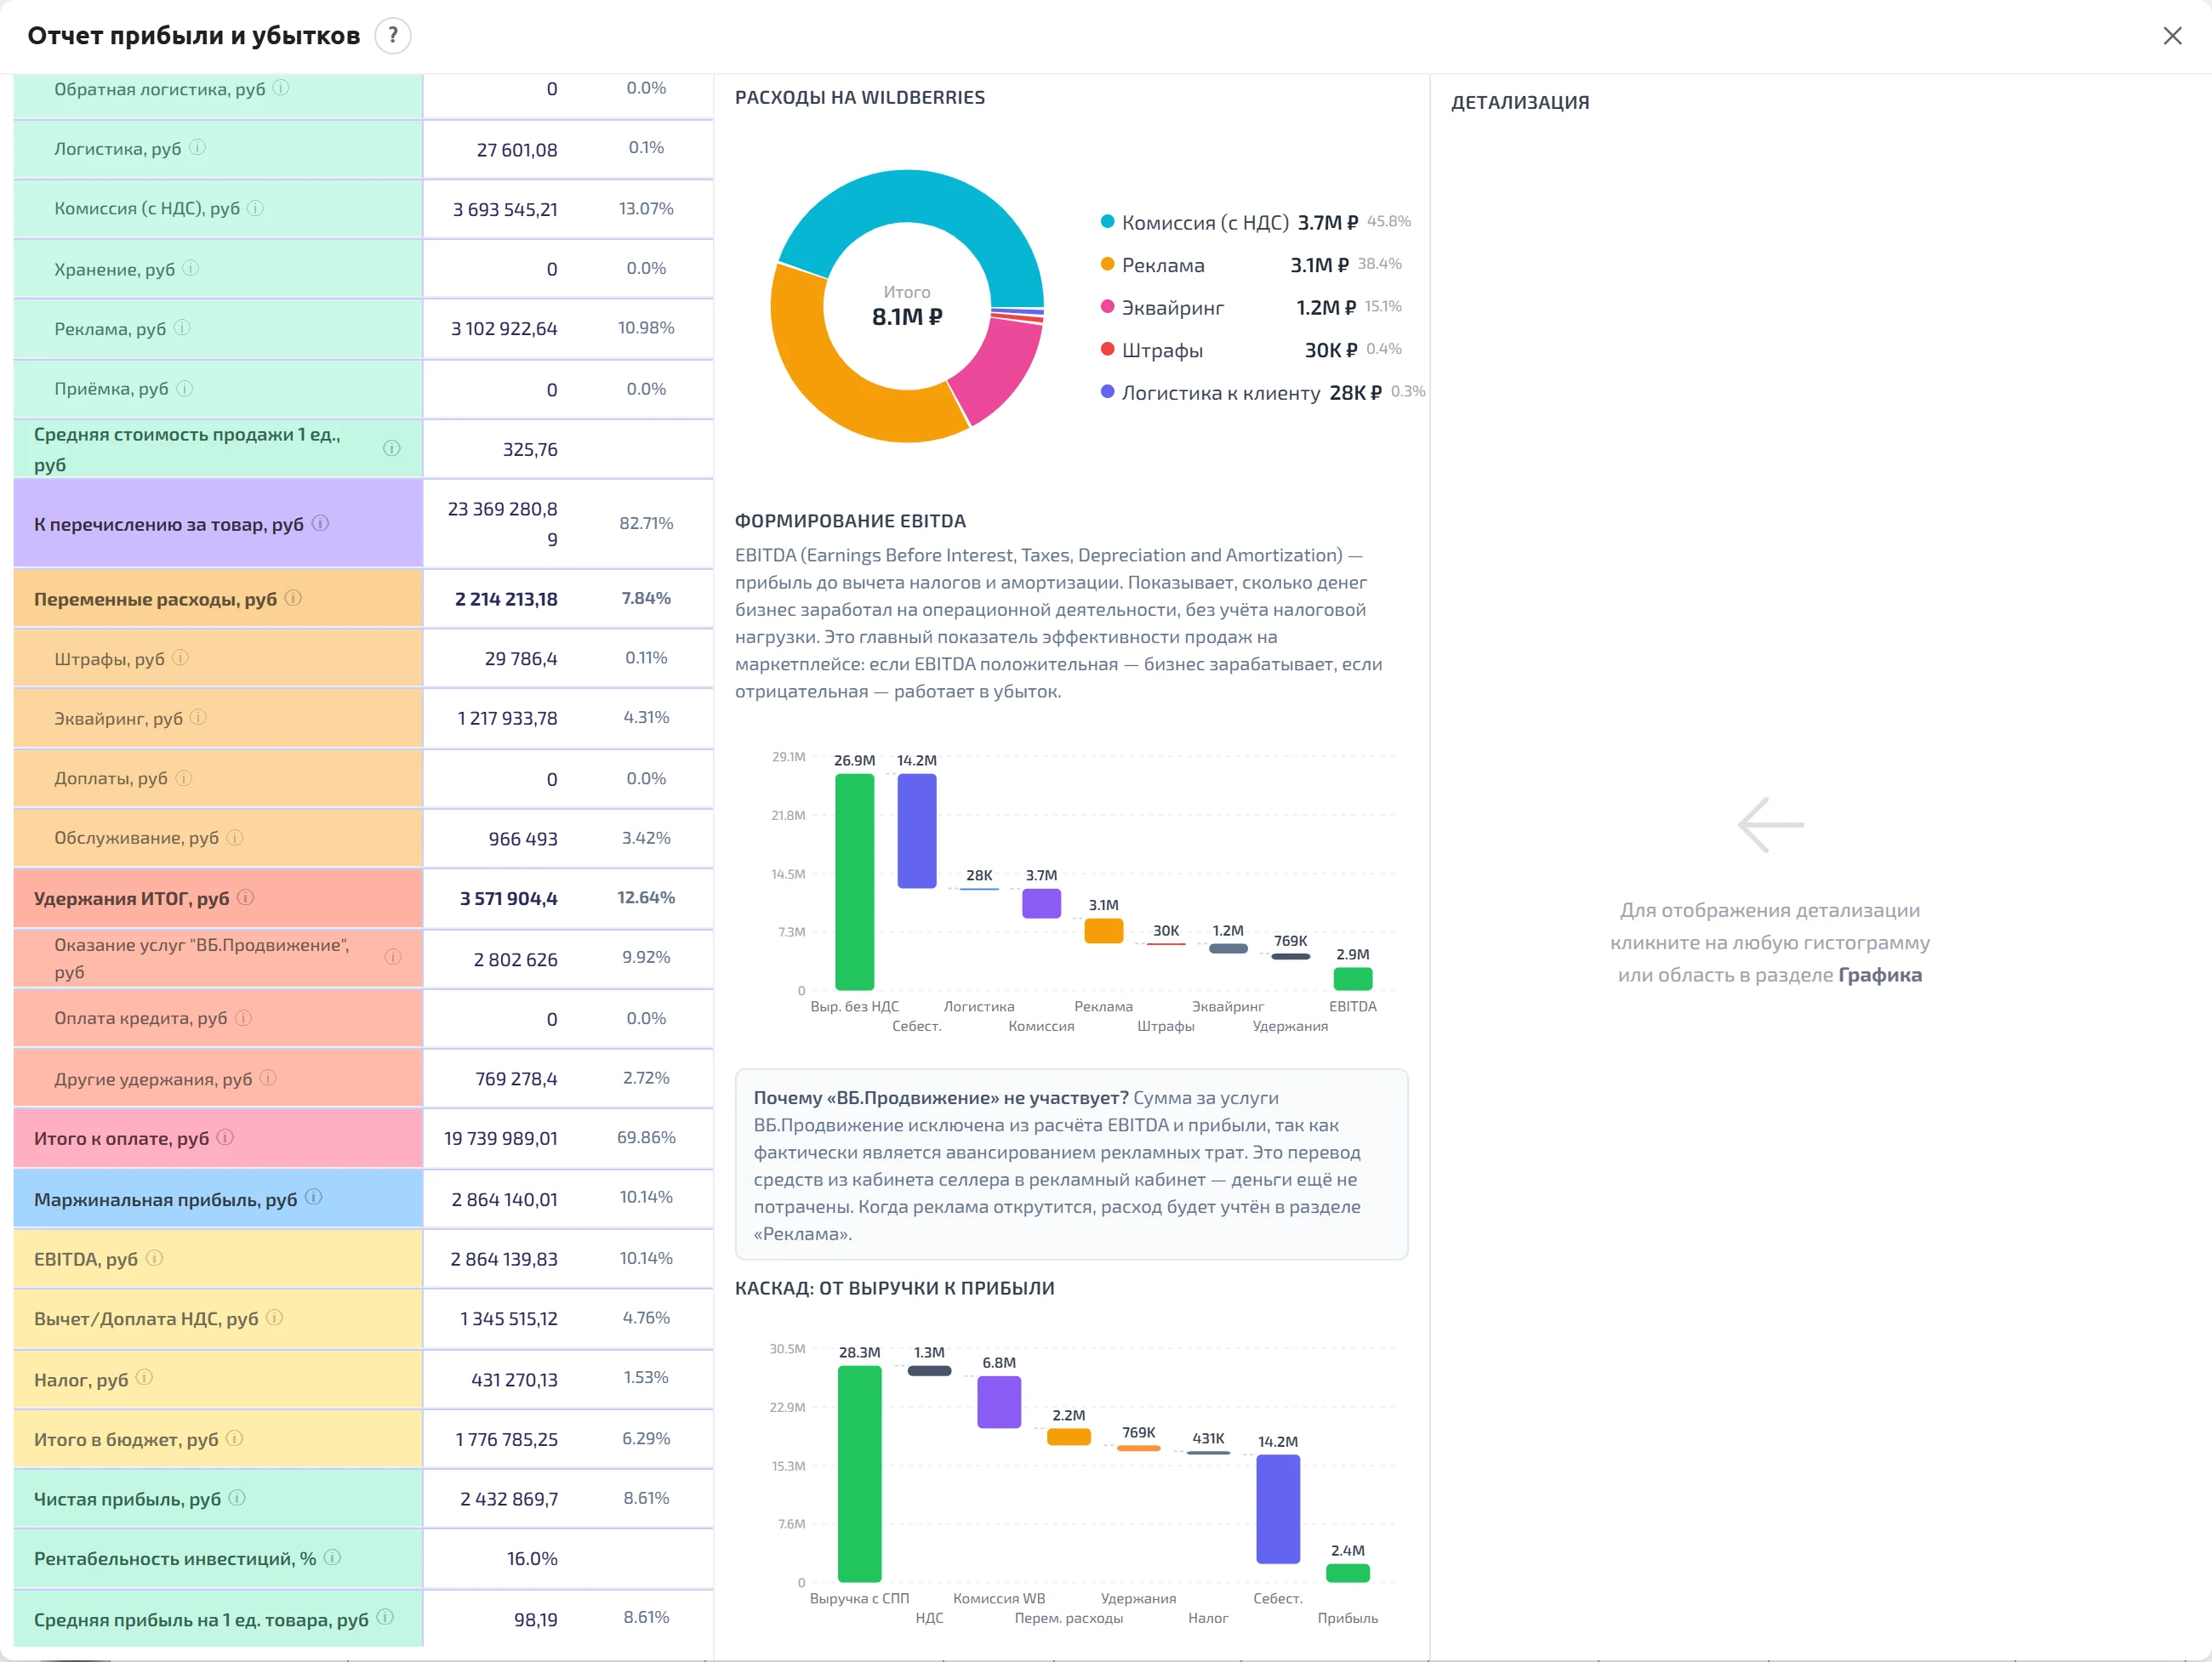
Task: Click info icon next to Налог, руб
Action: [x=145, y=1378]
